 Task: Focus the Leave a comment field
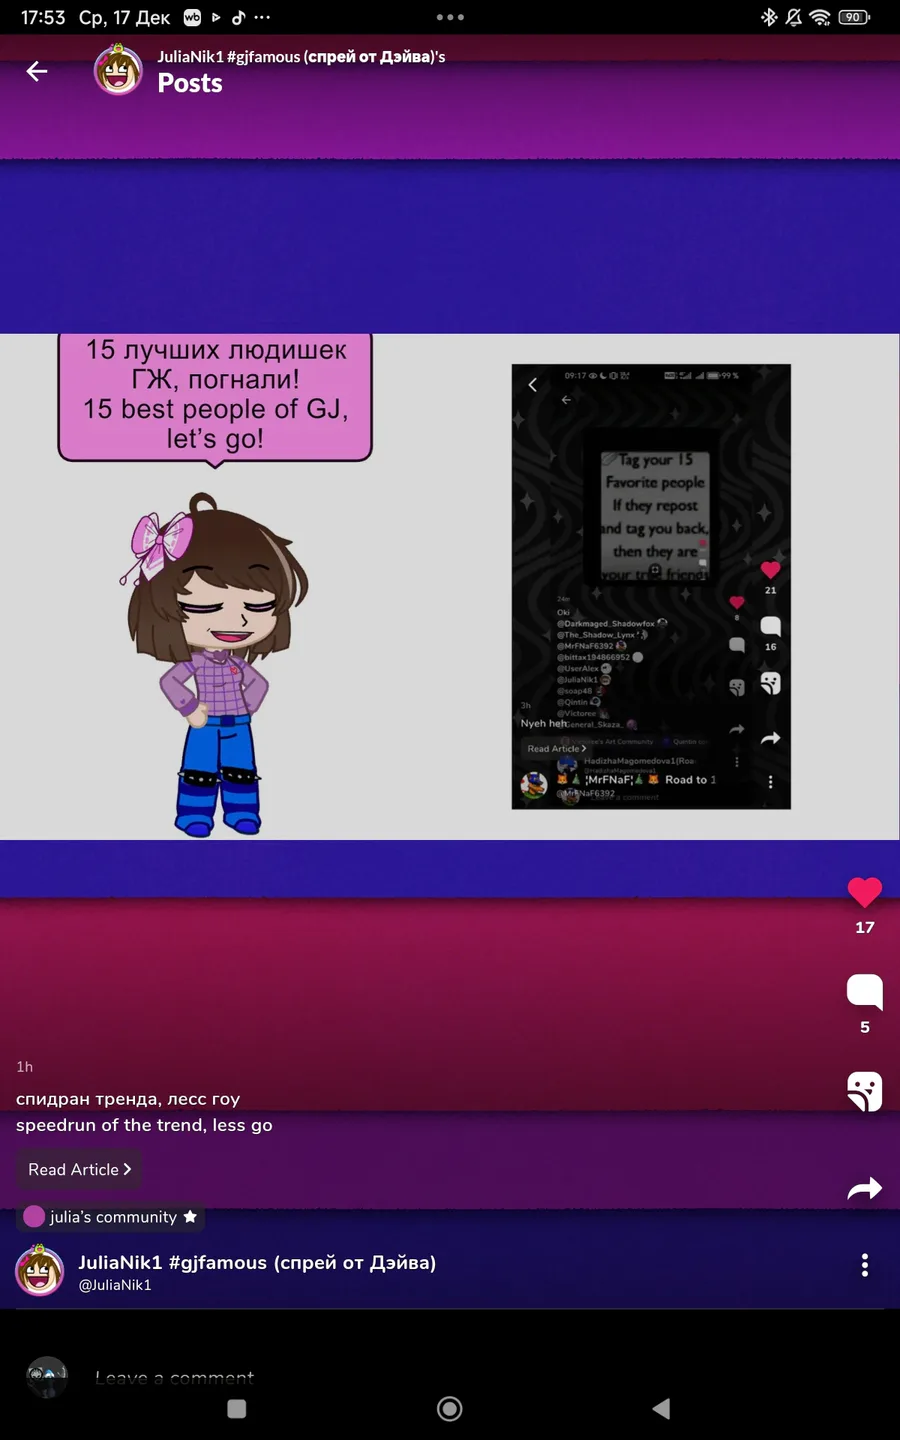174,1378
